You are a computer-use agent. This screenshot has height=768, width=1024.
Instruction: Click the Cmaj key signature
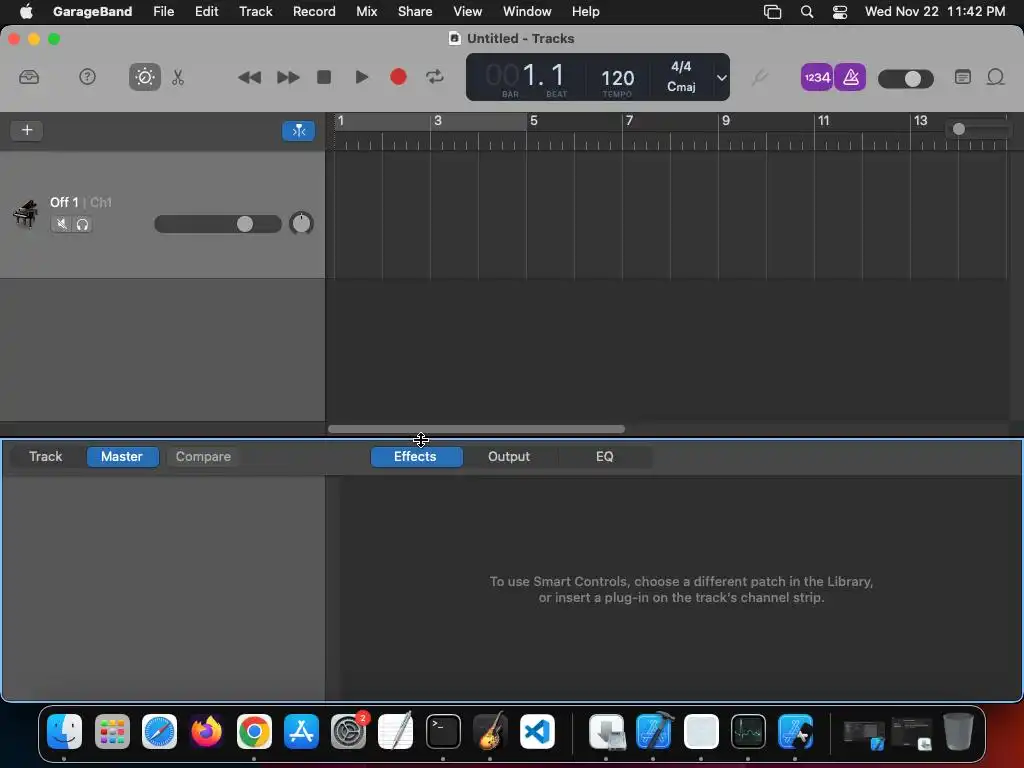click(x=680, y=86)
